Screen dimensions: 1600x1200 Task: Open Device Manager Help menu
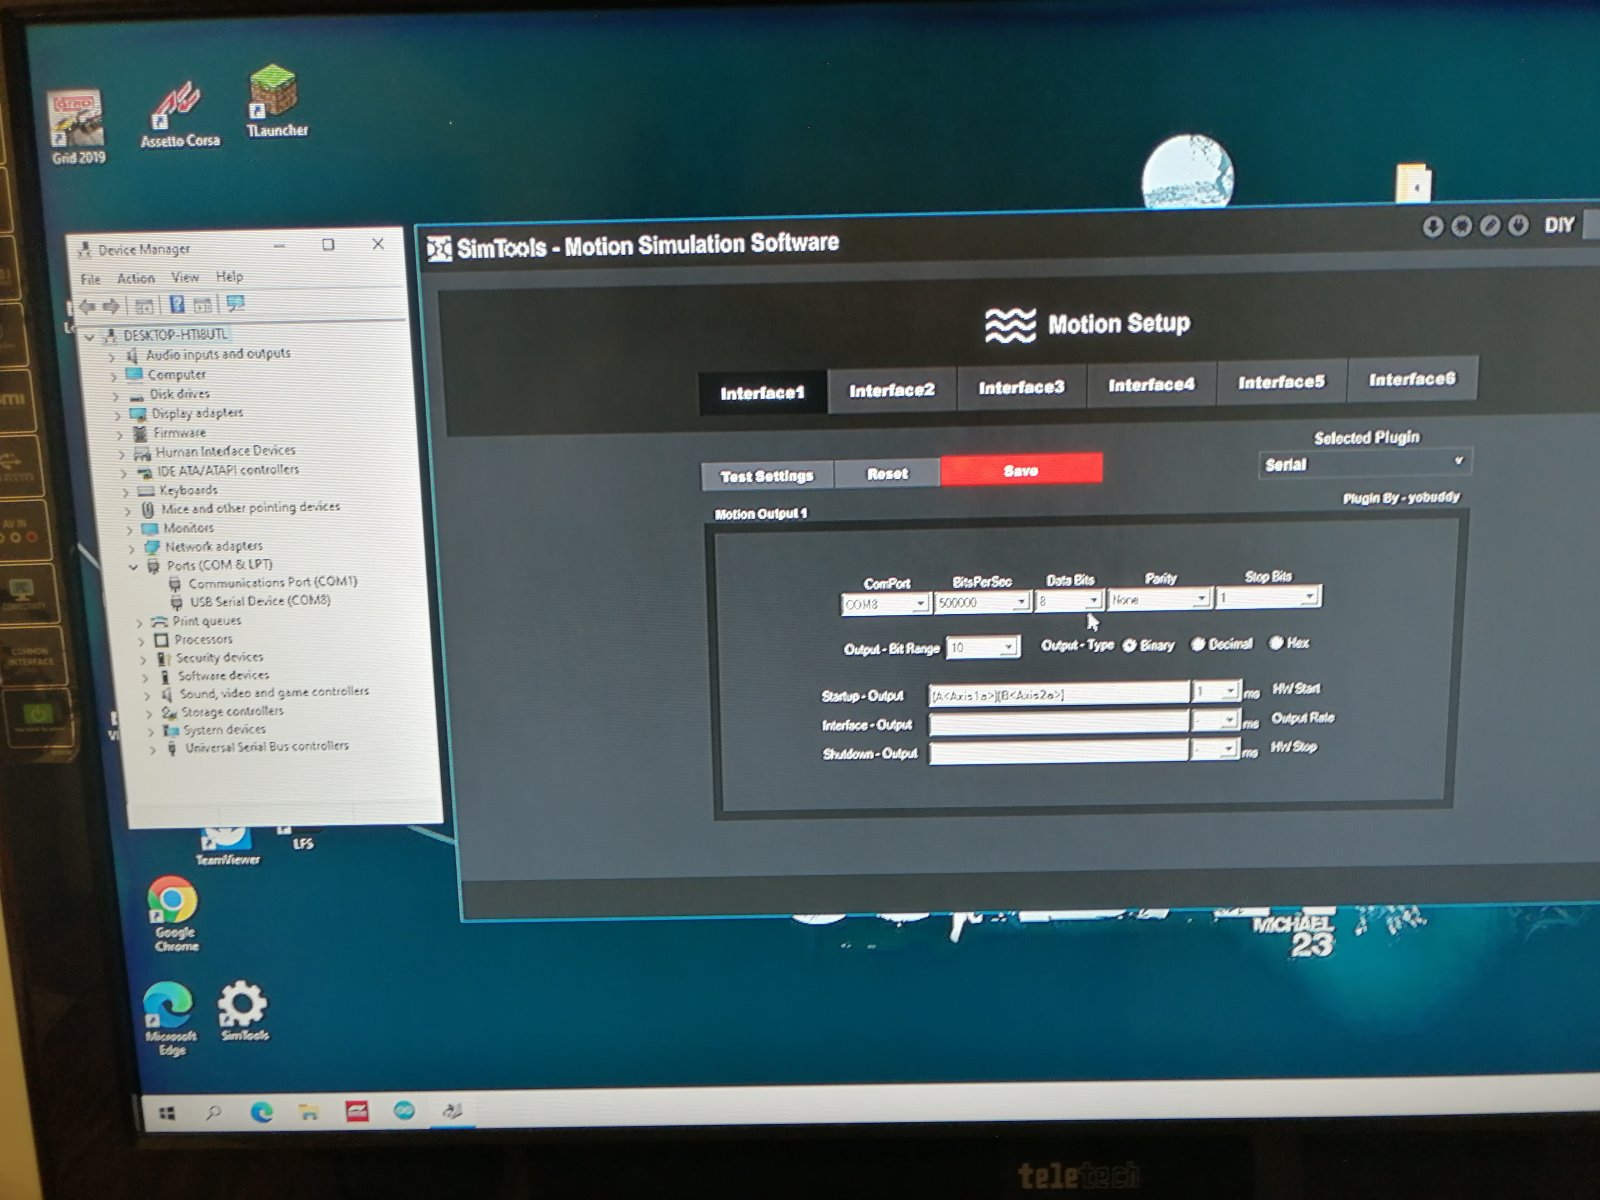coord(229,276)
